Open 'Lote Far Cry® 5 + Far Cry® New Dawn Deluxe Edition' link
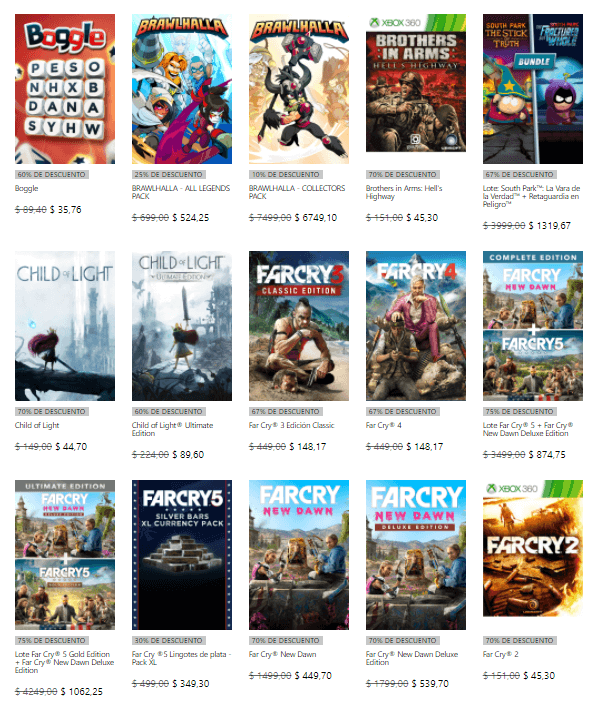This screenshot has height=706, width=602. 528,429
